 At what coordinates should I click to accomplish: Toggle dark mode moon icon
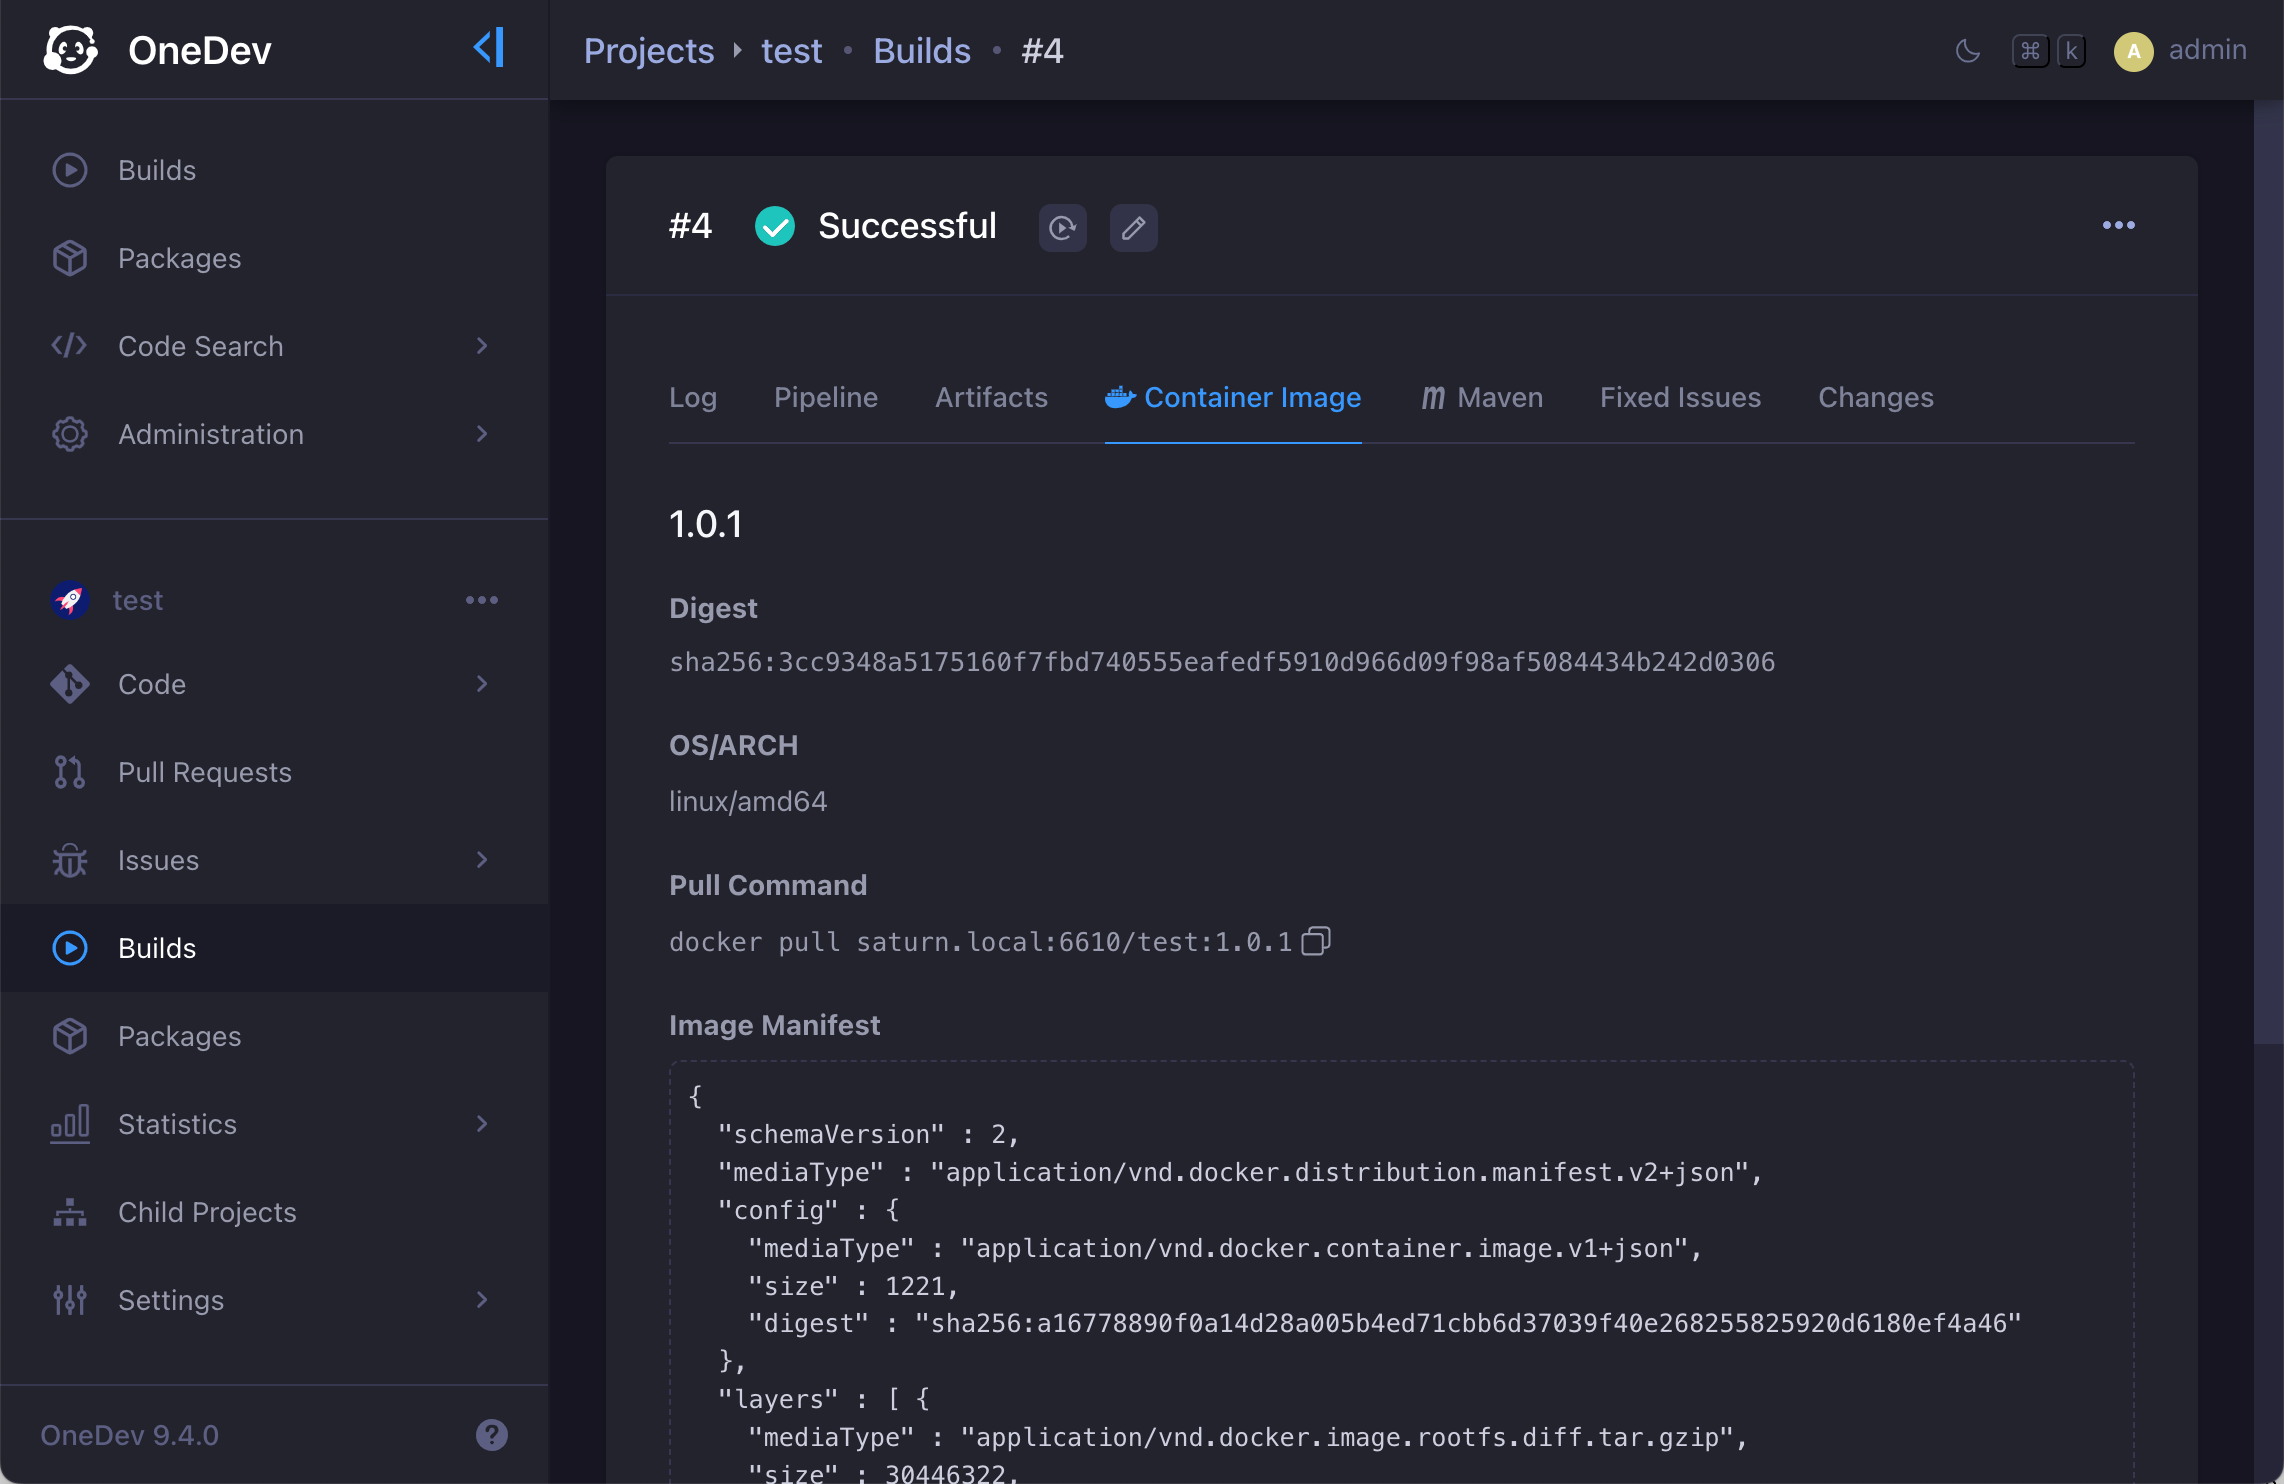pos(1967,51)
